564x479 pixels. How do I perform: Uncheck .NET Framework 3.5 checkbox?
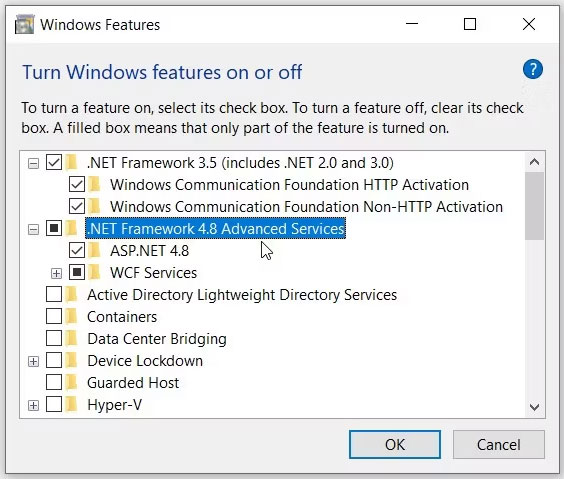54,163
